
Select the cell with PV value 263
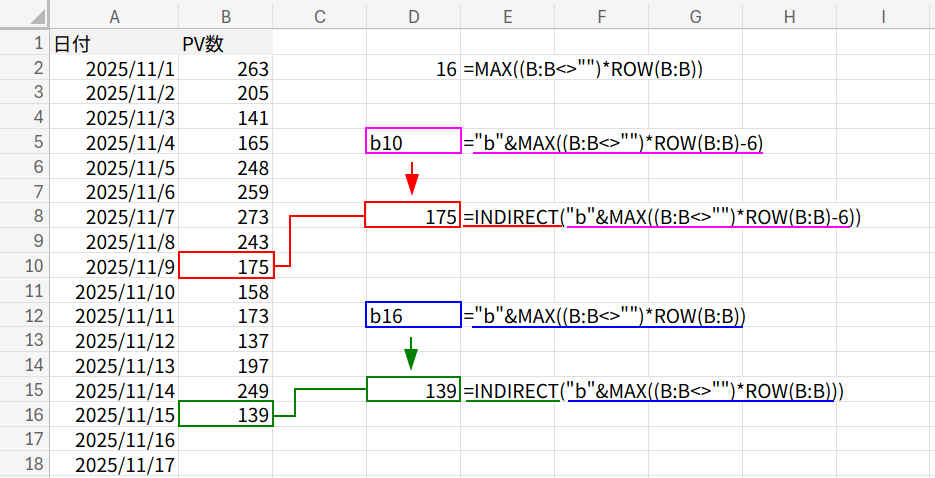pos(226,69)
